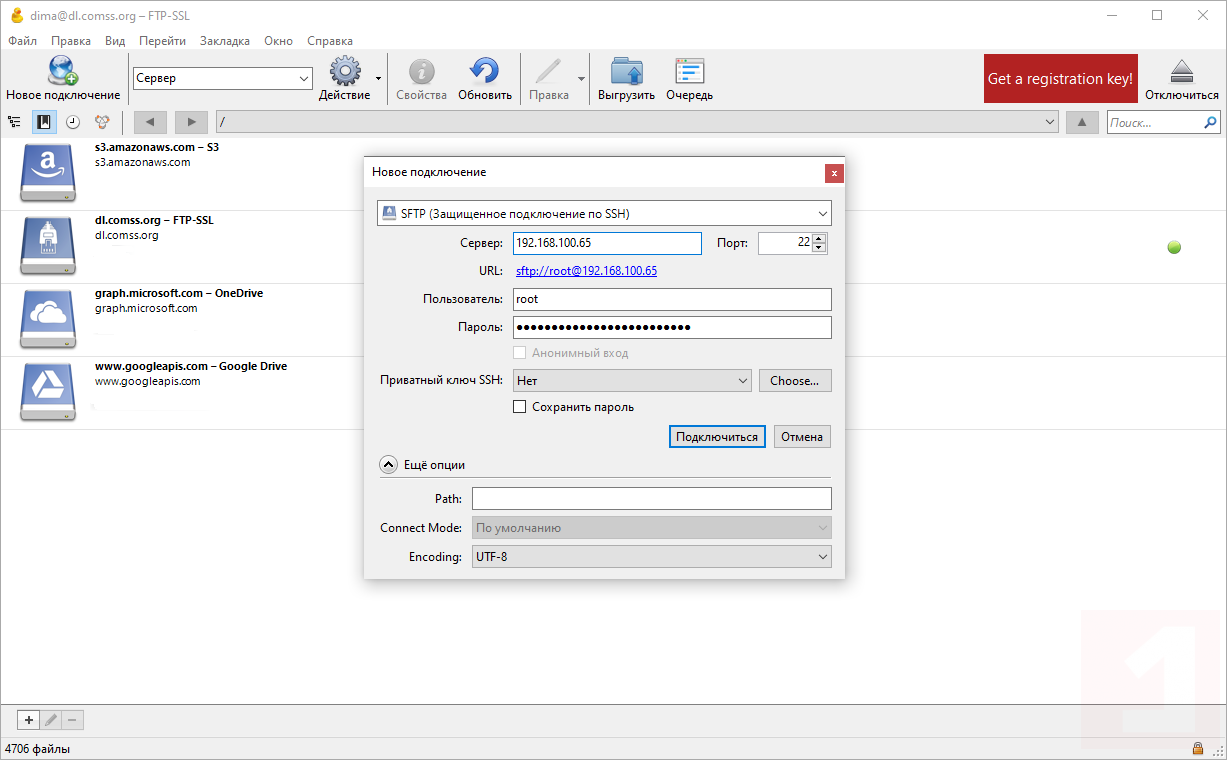The image size is (1227, 760).
Task: Collapse the Ещё опции section
Action: pyautogui.click(x=388, y=464)
